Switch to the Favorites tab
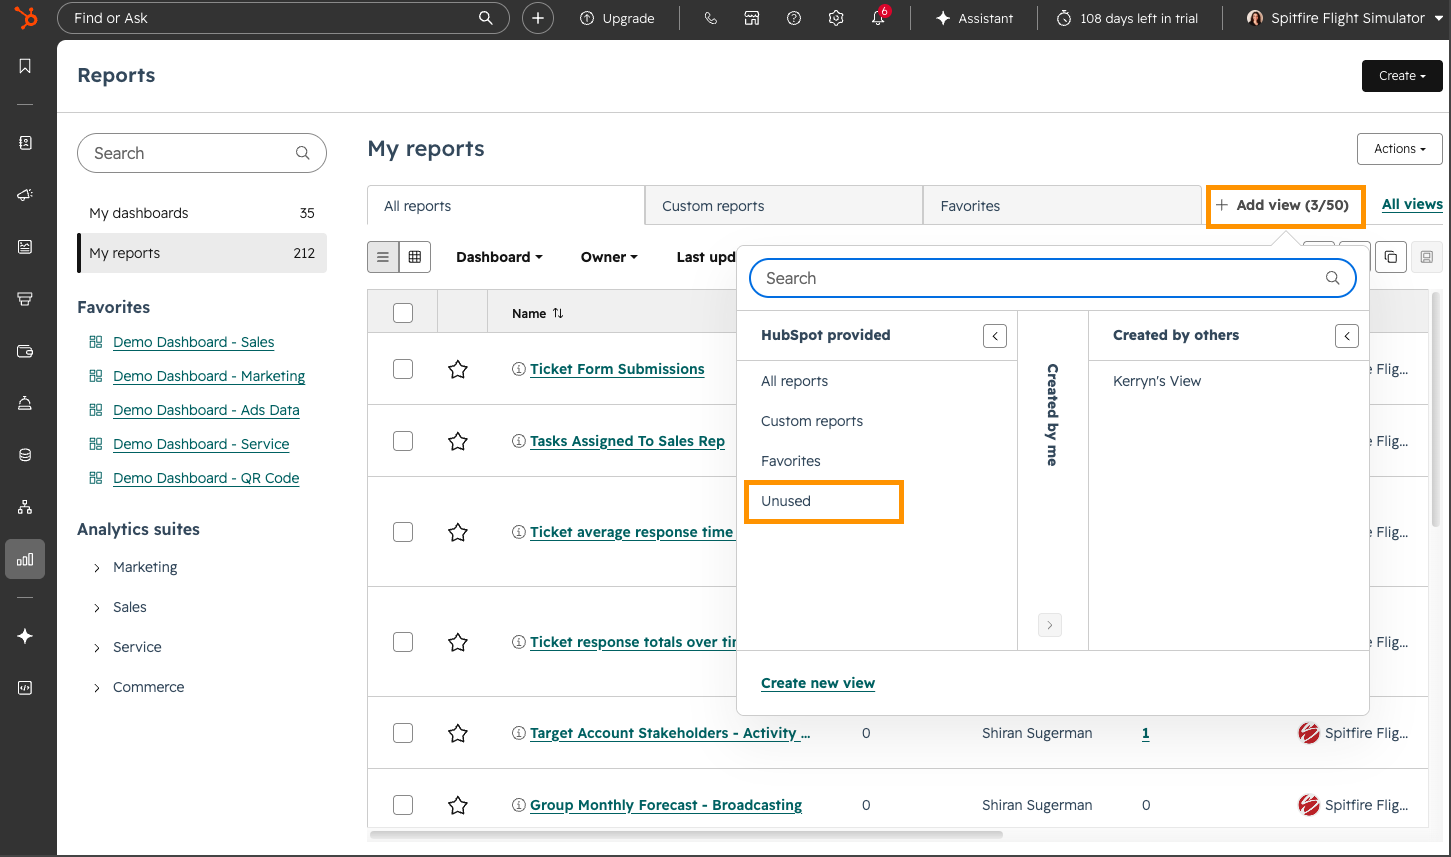Screen dimensions: 1451x857 coord(969,205)
